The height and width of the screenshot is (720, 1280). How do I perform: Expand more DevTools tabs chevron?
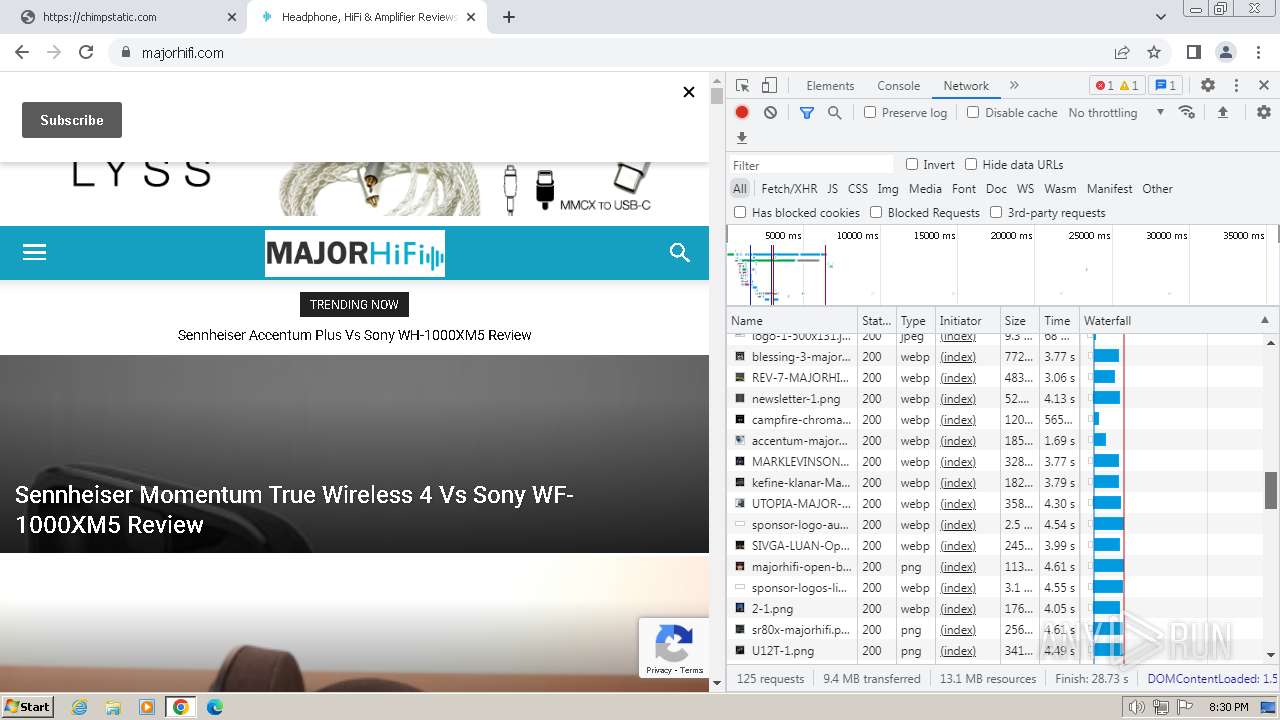[x=1014, y=86]
